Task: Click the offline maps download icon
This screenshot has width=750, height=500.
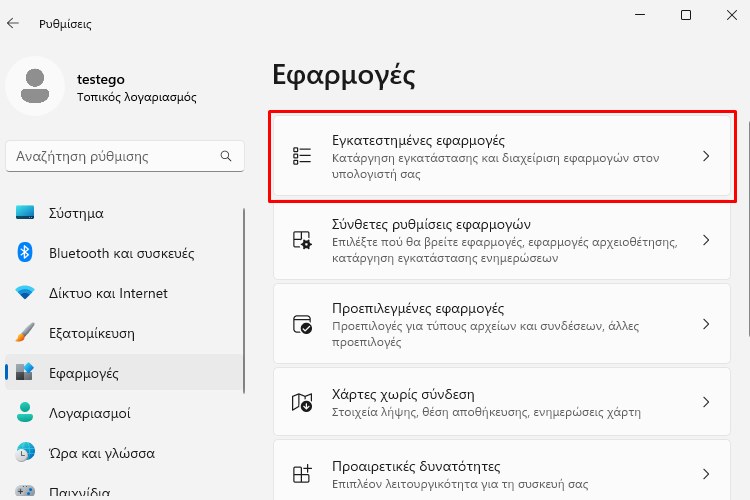Action: (302, 402)
